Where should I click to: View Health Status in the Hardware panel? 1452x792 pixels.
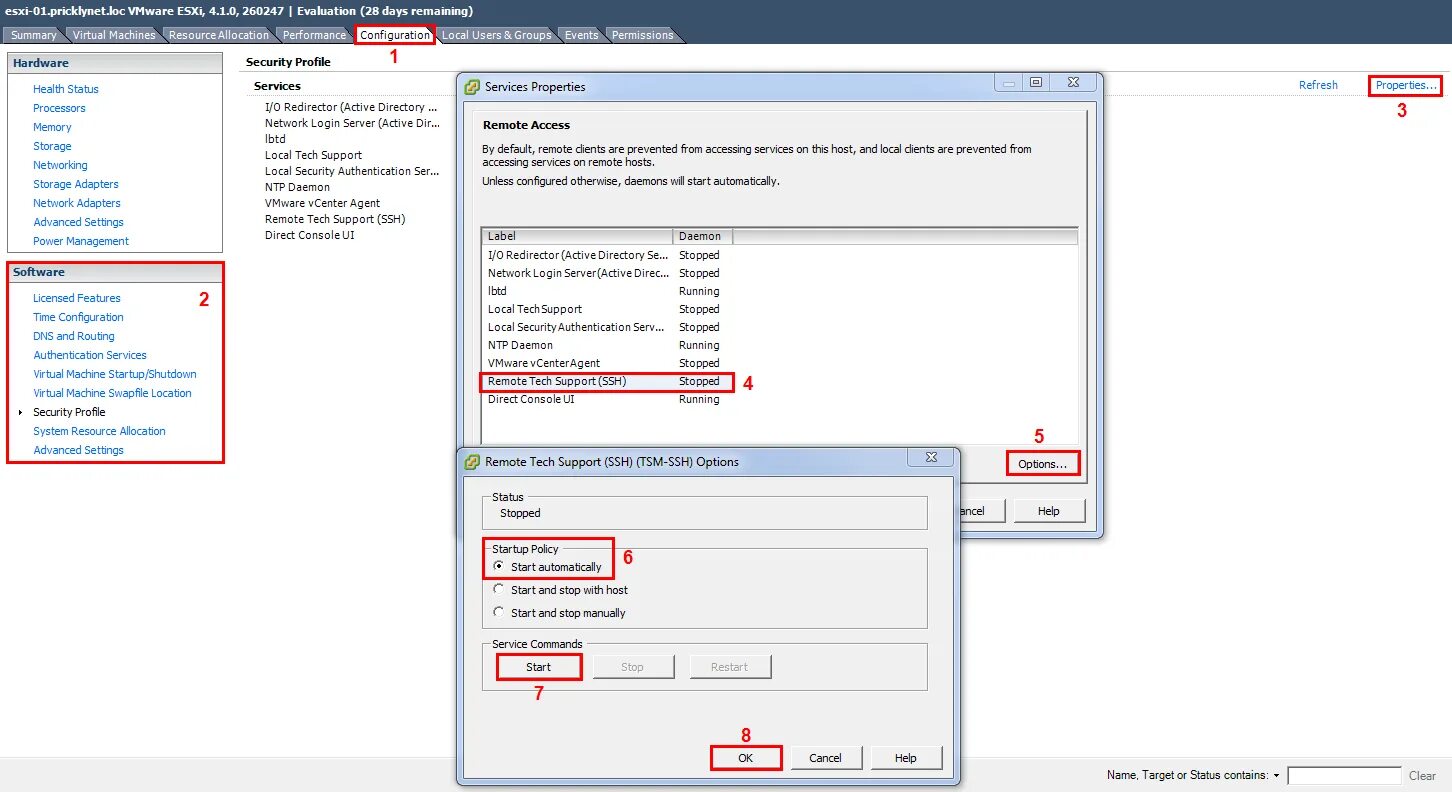66,88
